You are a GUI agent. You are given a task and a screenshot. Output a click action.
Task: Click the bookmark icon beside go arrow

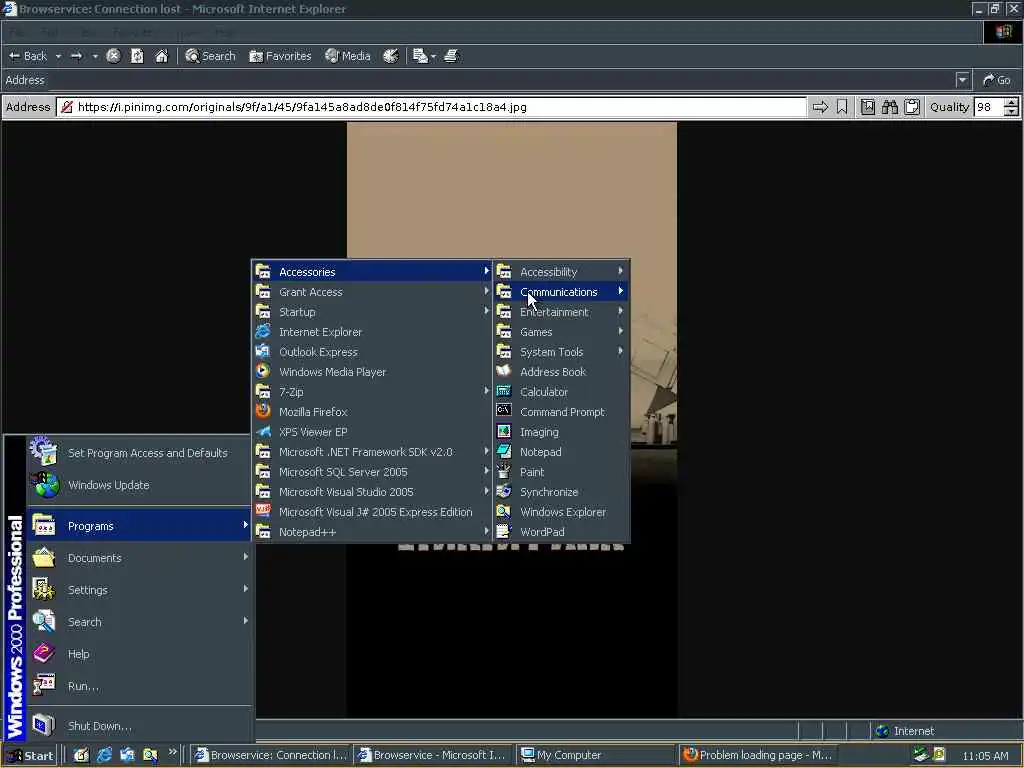coord(842,107)
